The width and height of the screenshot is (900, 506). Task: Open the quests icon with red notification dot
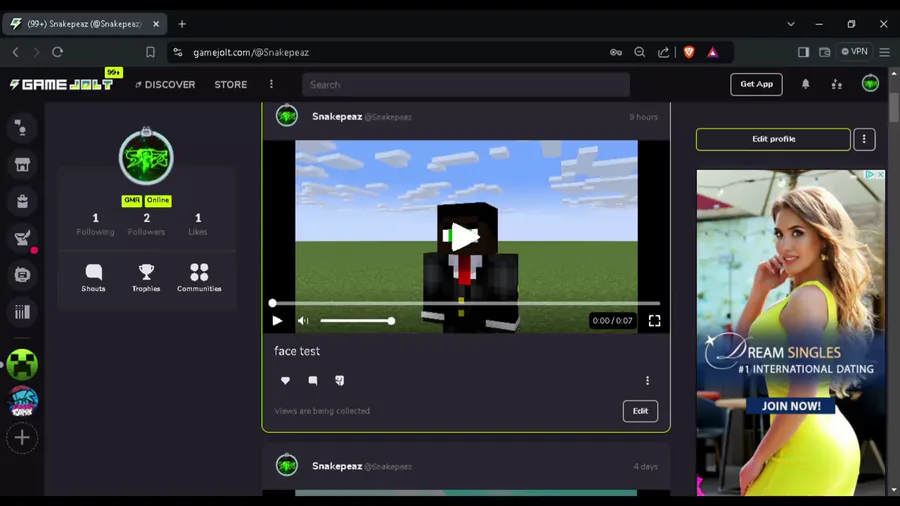23,239
